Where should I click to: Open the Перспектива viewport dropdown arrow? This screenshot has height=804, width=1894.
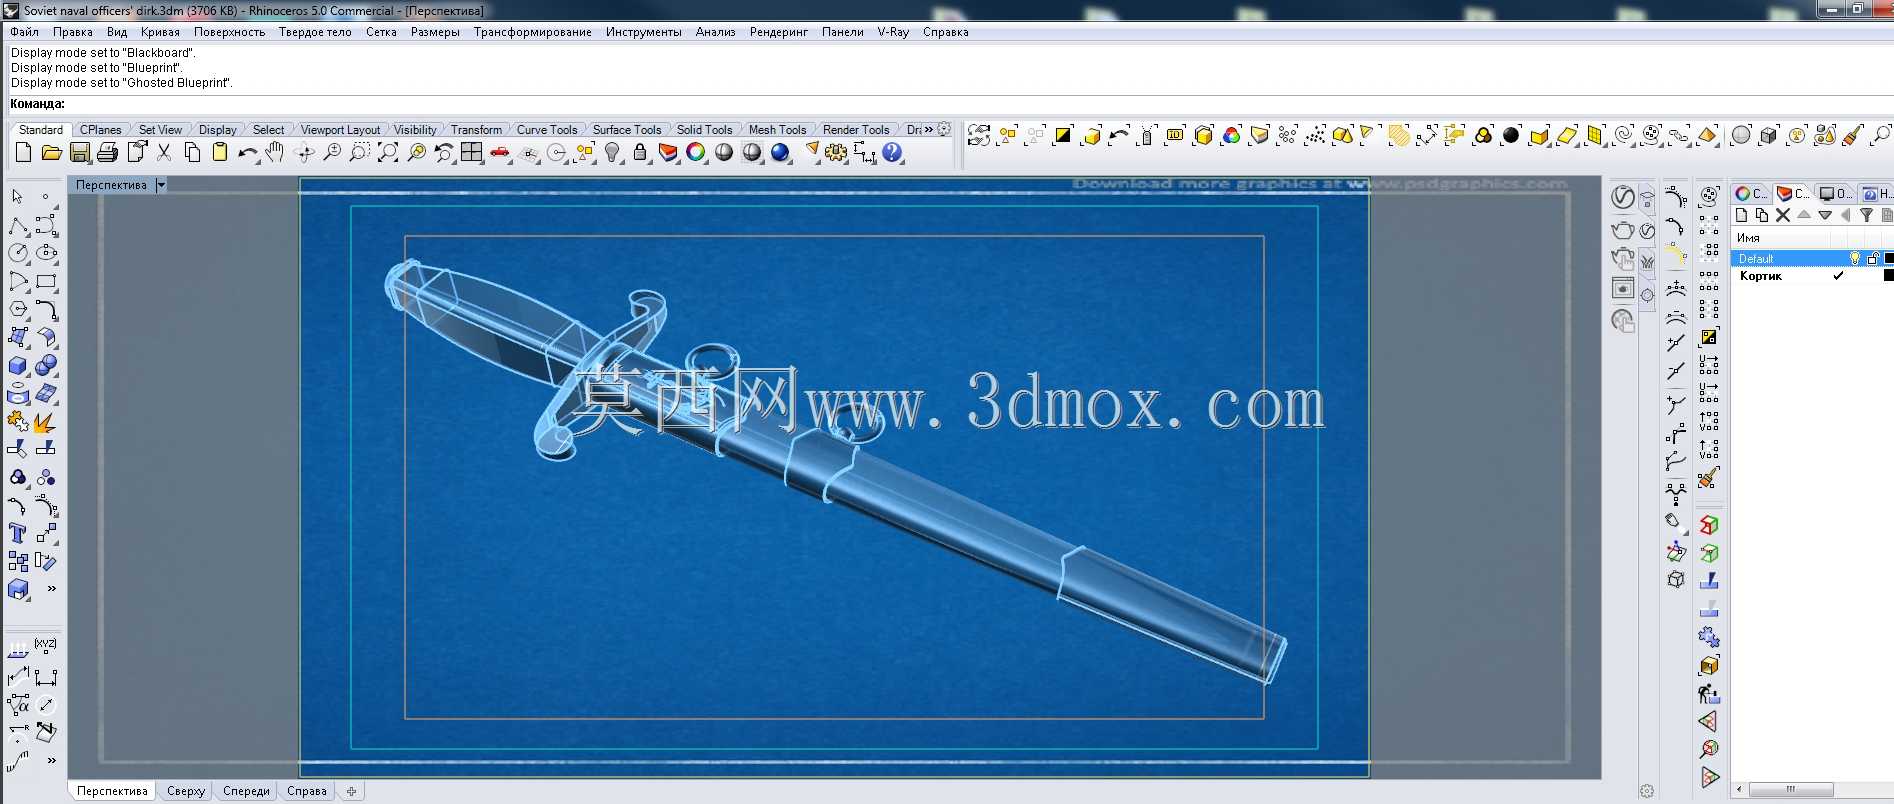tap(161, 185)
